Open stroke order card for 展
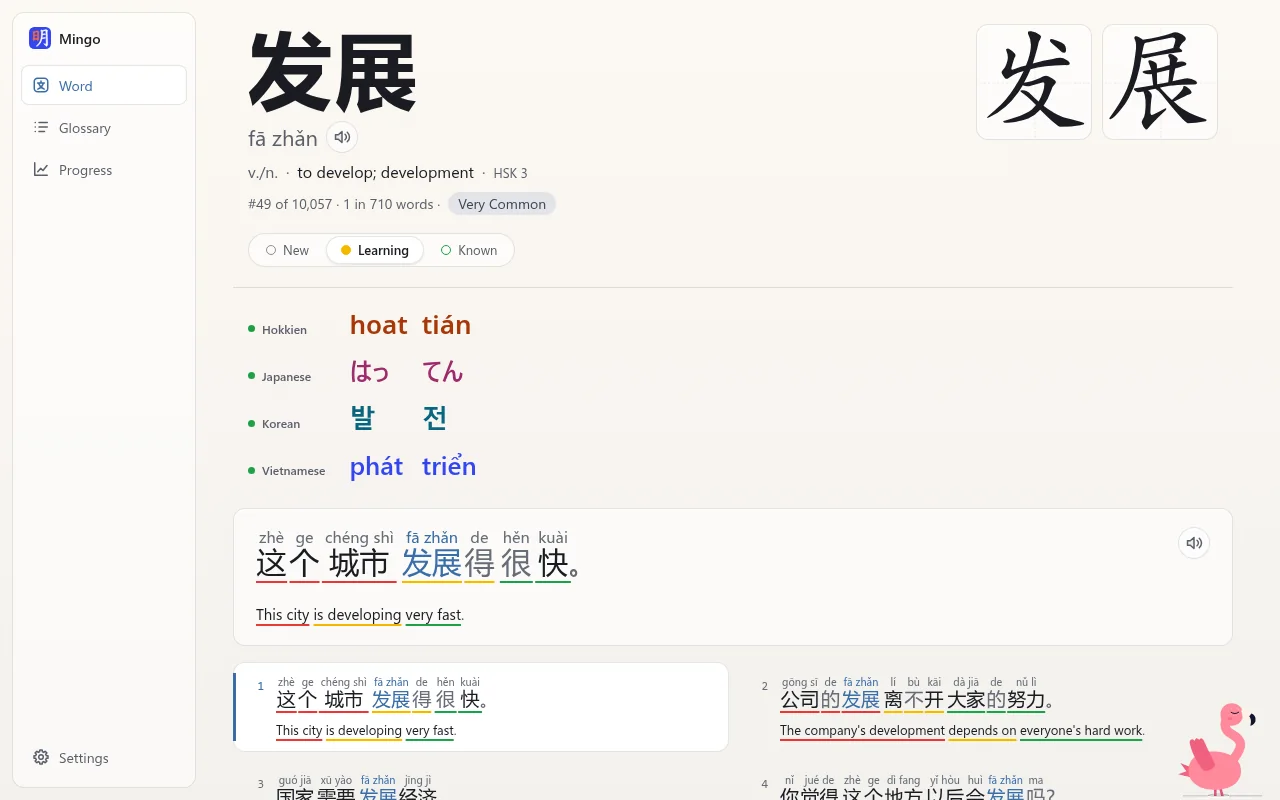The width and height of the screenshot is (1280, 800). pyautogui.click(x=1160, y=82)
